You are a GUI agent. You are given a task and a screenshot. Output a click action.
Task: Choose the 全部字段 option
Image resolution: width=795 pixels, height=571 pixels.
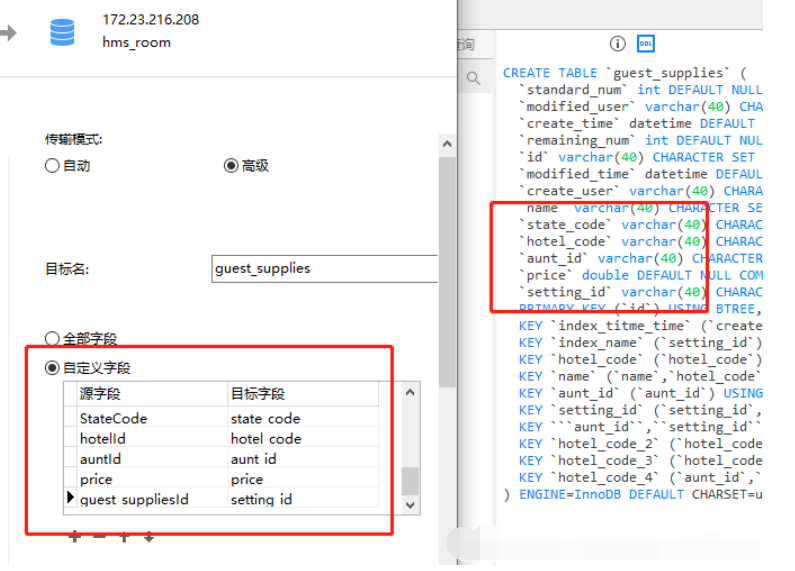click(x=52, y=339)
